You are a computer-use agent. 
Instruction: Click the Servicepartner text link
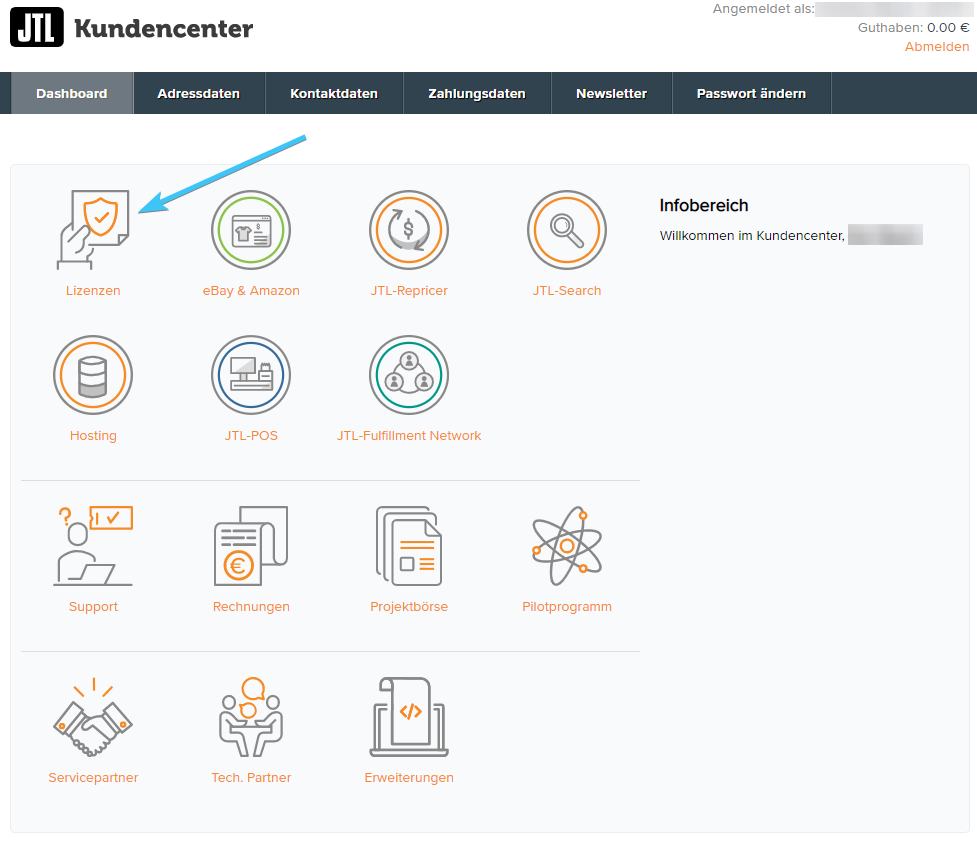tap(93, 777)
